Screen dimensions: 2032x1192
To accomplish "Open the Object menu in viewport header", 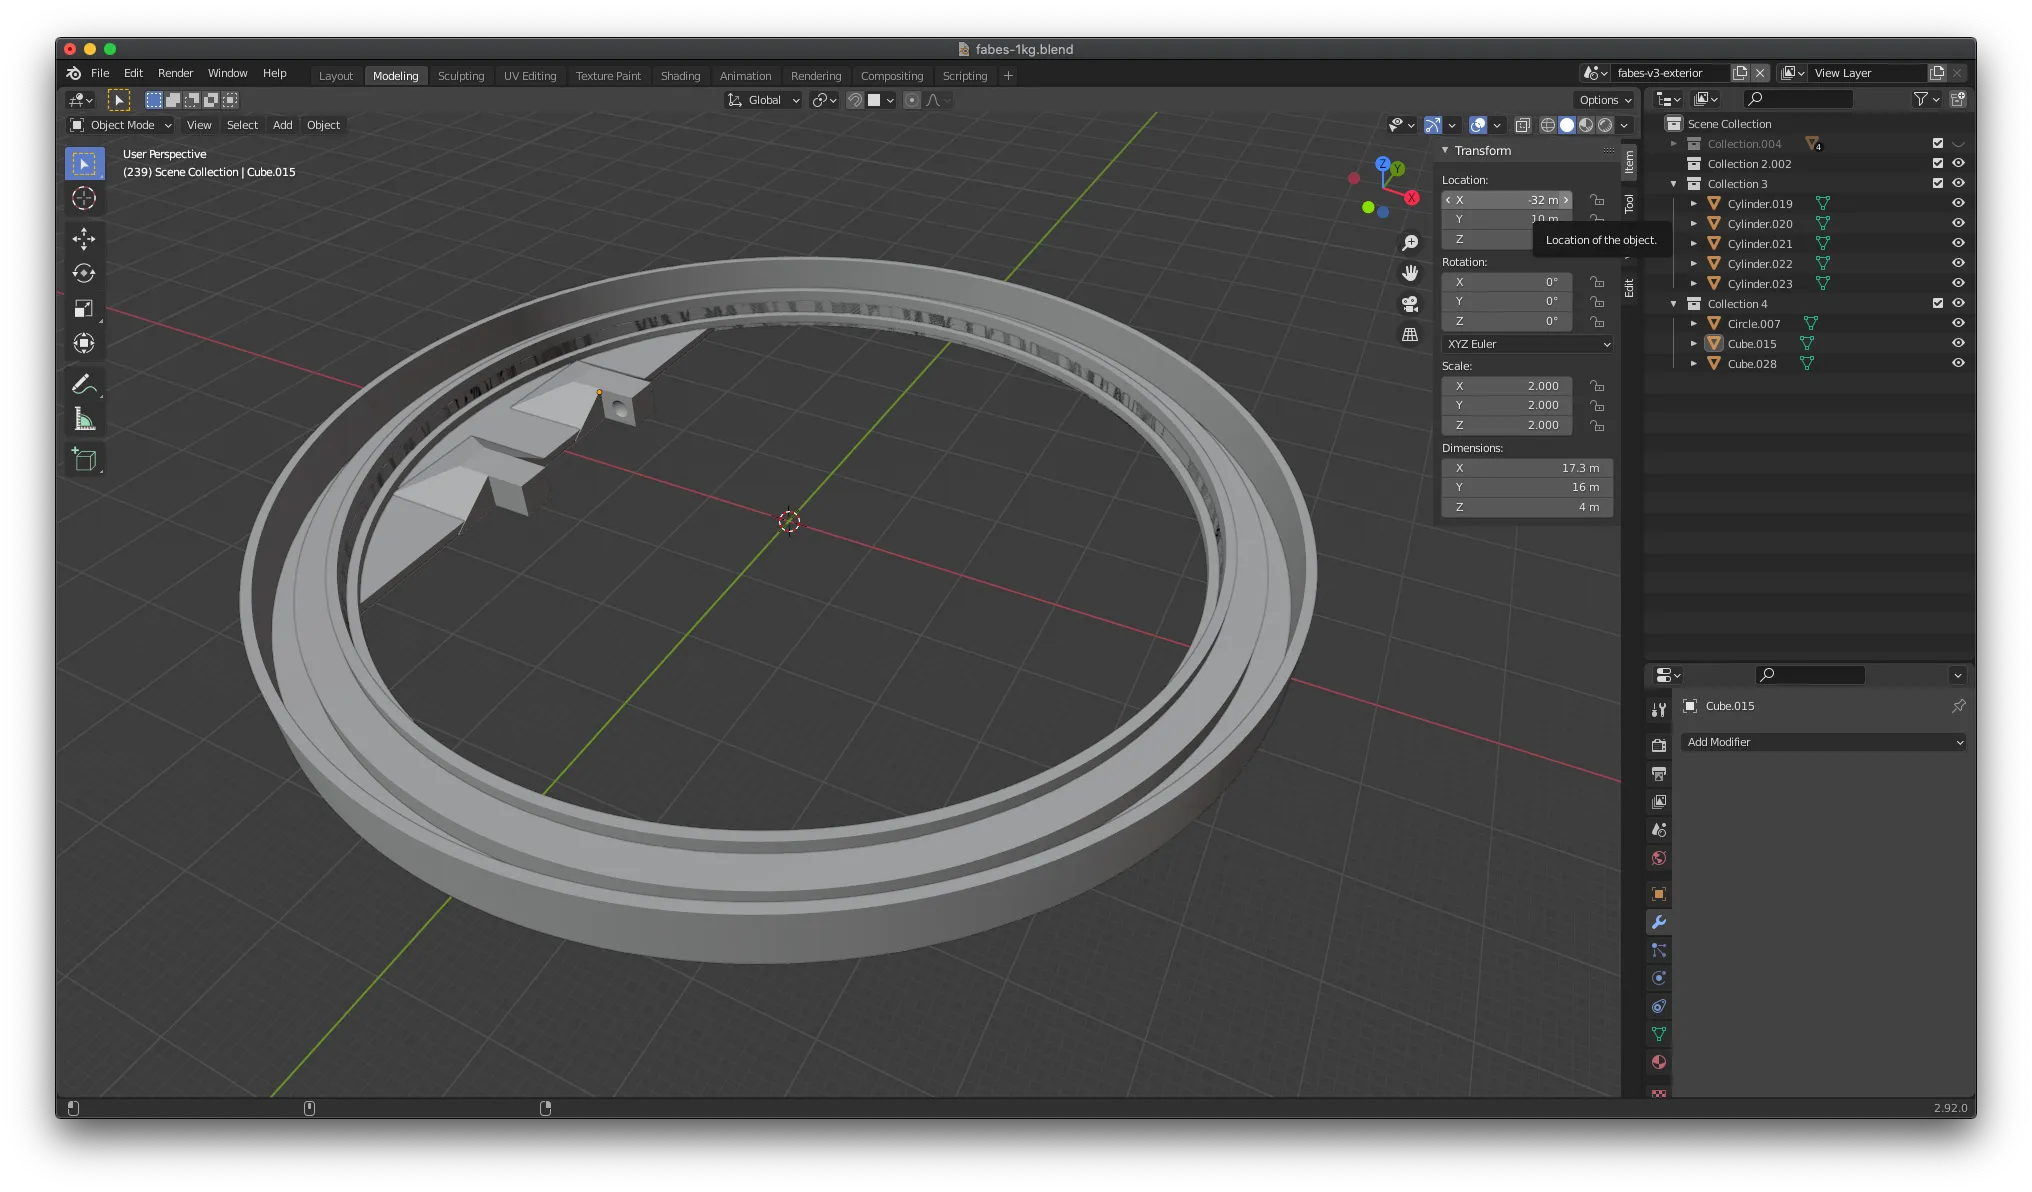I will pyautogui.click(x=323, y=125).
